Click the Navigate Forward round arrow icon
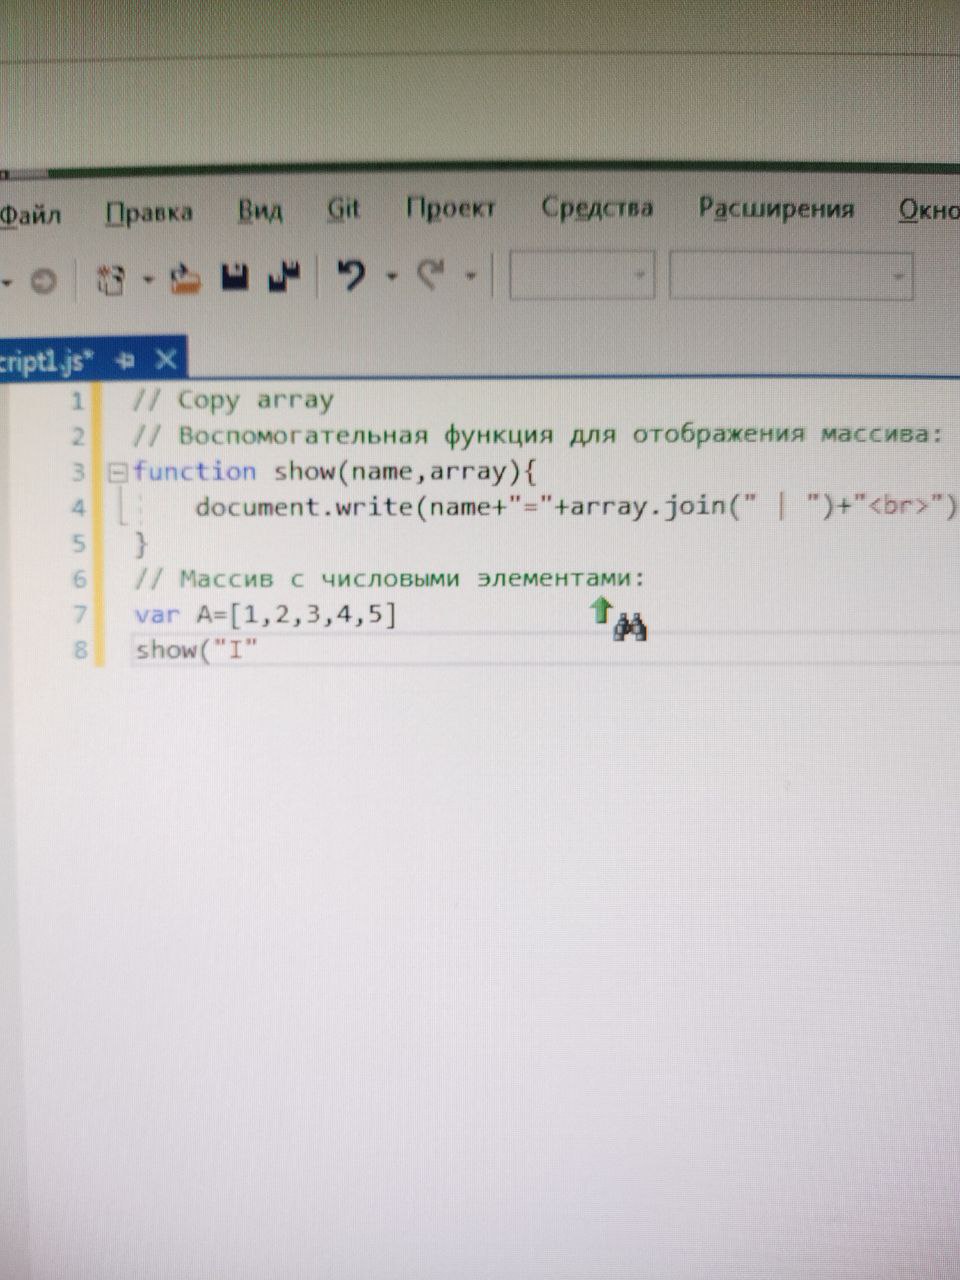This screenshot has height=1280, width=960. pos(43,282)
